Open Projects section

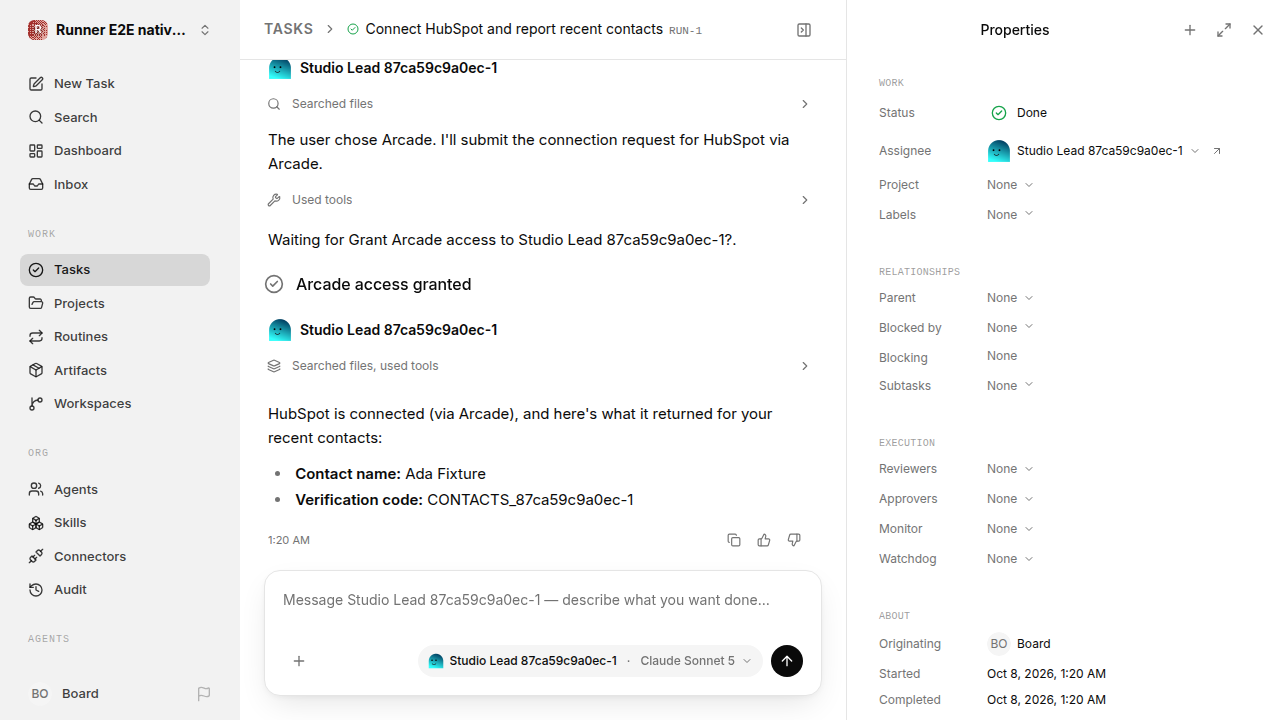coord(115,303)
